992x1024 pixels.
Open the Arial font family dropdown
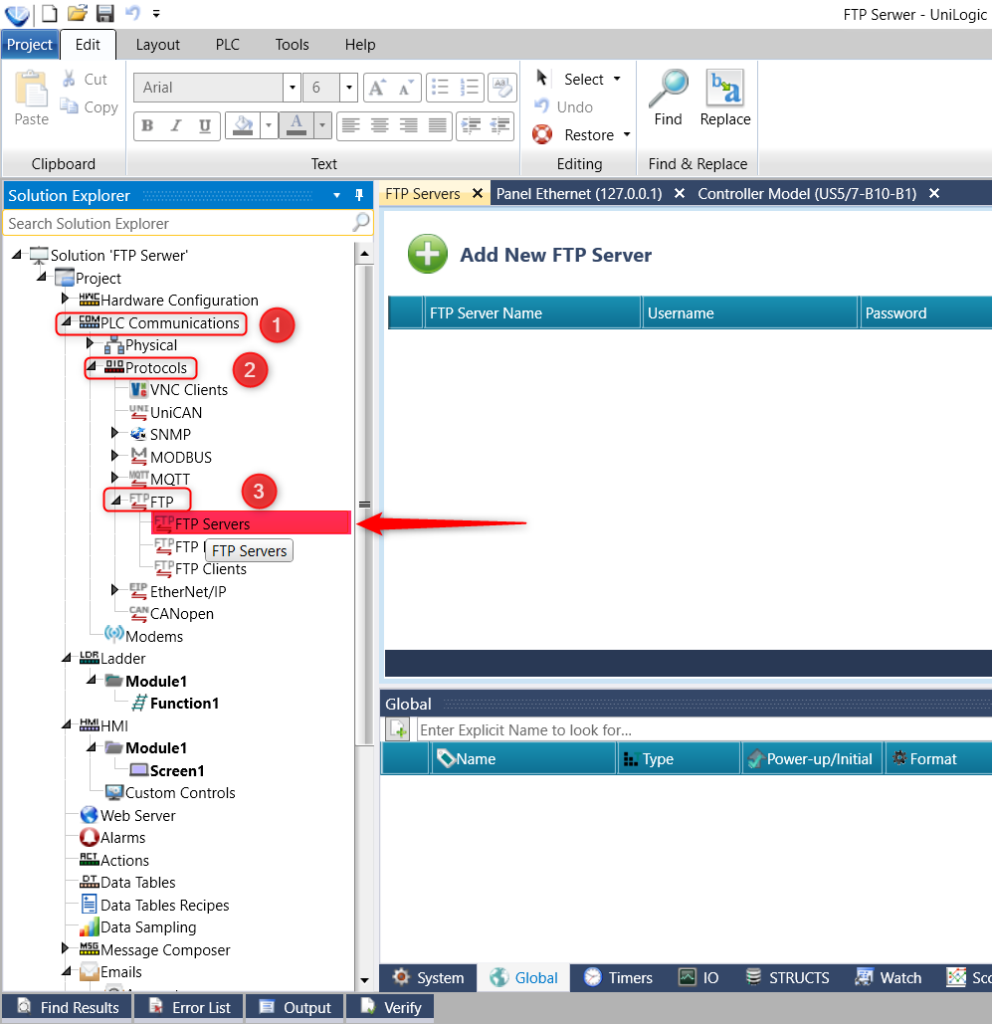(x=292, y=88)
